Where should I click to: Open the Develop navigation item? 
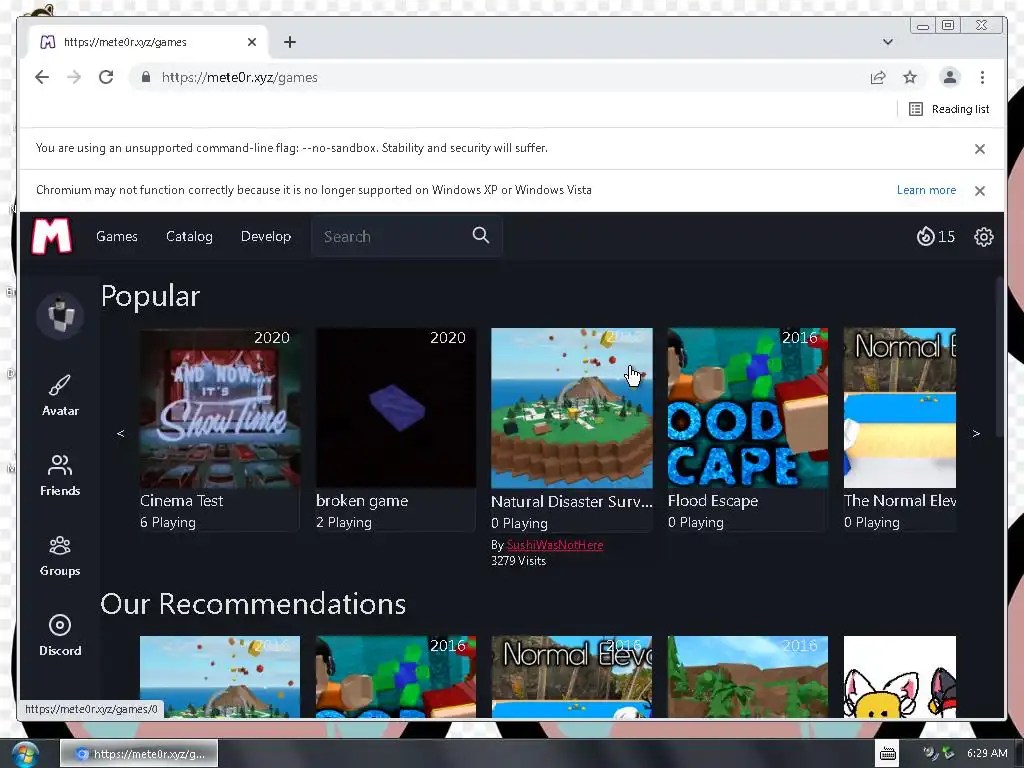pyautogui.click(x=266, y=236)
